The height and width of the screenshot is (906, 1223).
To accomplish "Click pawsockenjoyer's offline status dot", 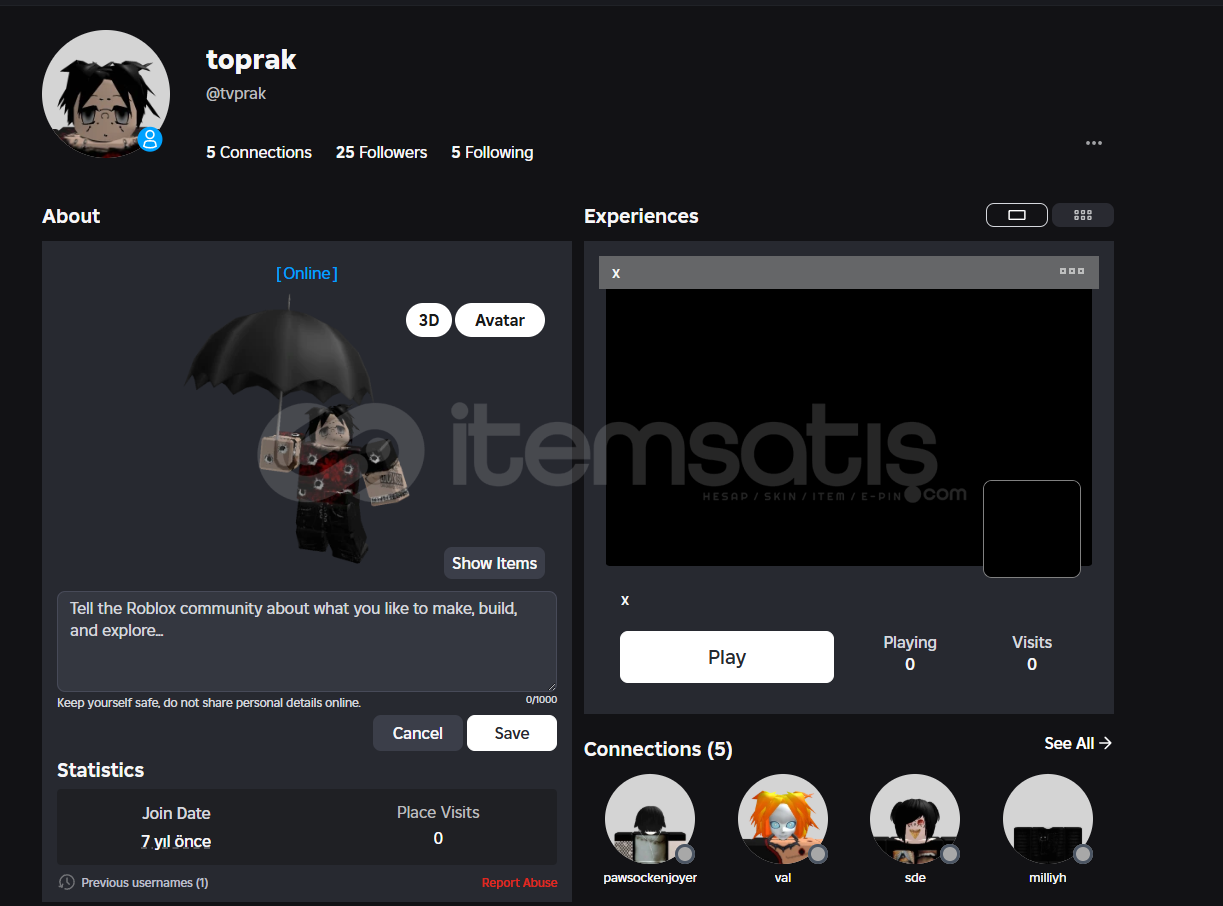I will coord(685,854).
